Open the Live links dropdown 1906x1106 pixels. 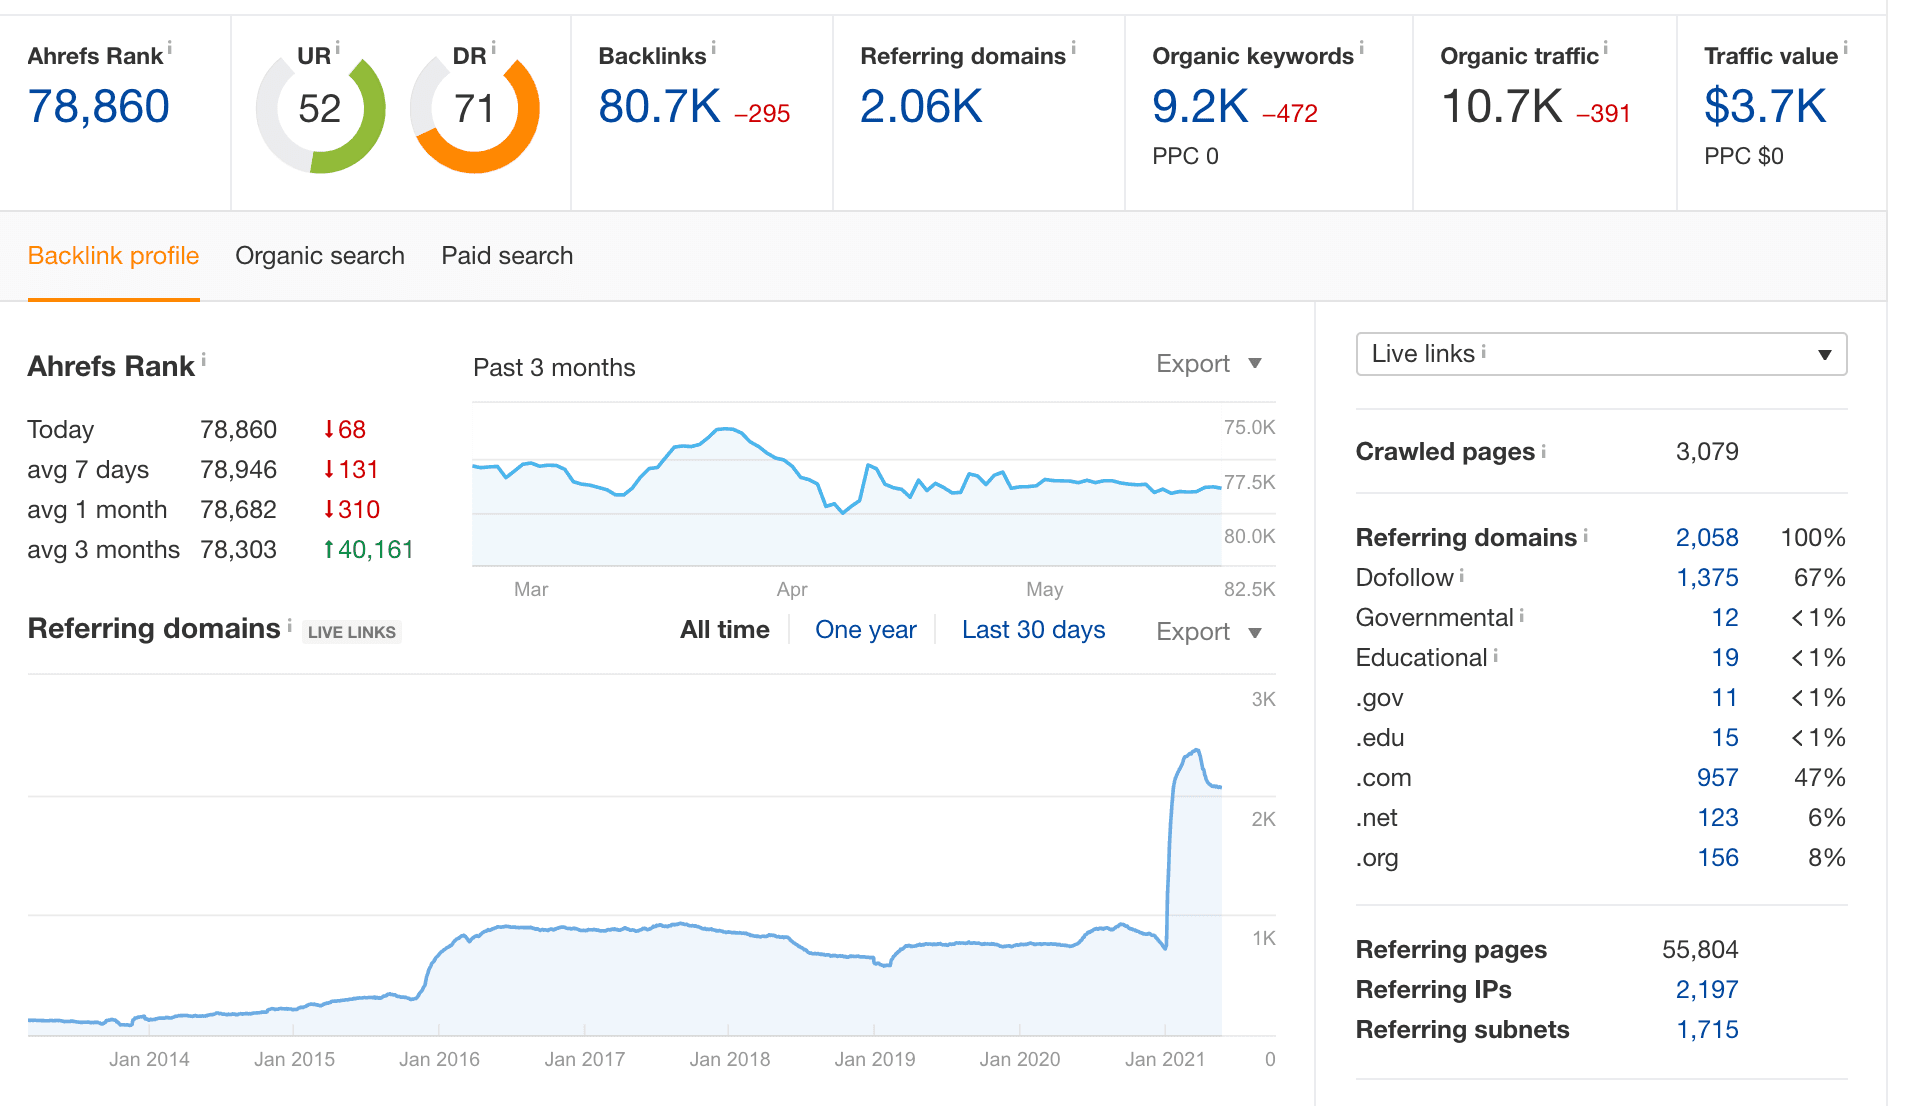click(x=1600, y=354)
